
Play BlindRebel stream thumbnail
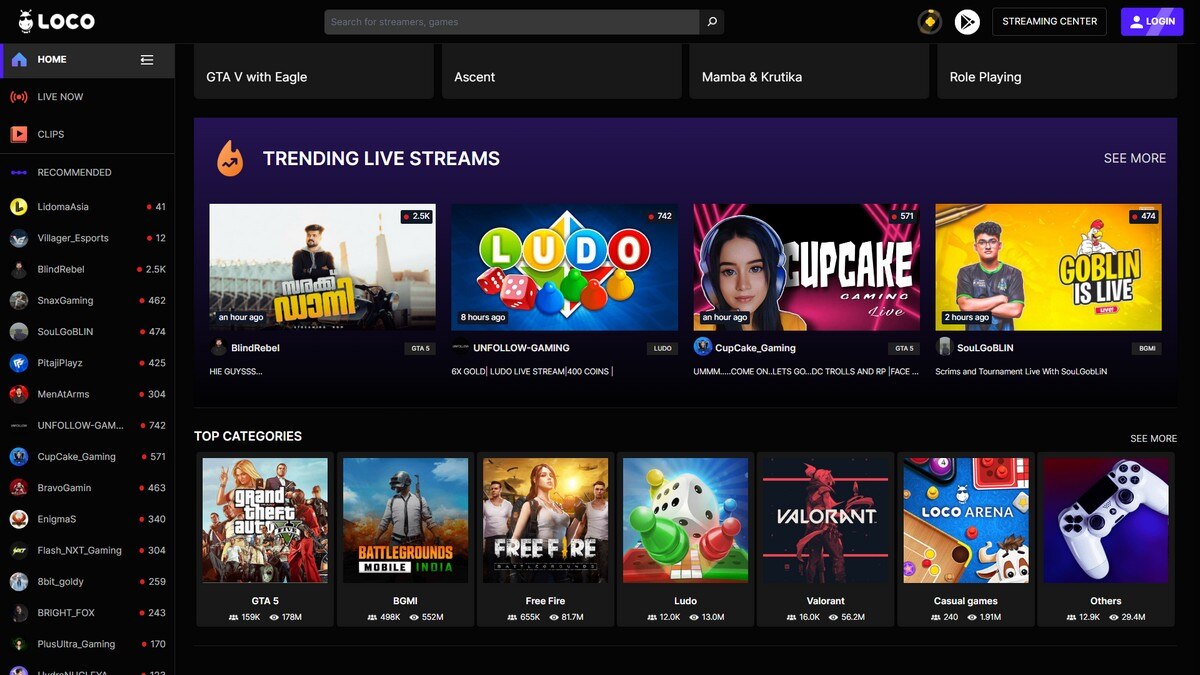coord(322,267)
